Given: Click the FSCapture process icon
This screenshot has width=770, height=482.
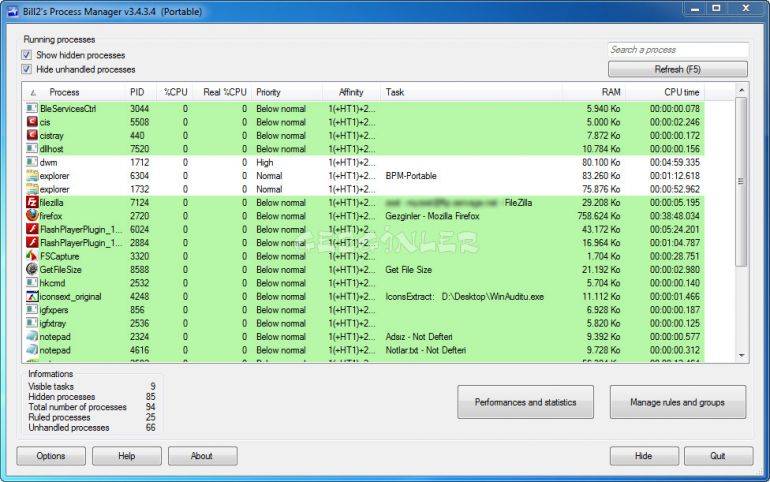Looking at the screenshot, I should [32, 256].
